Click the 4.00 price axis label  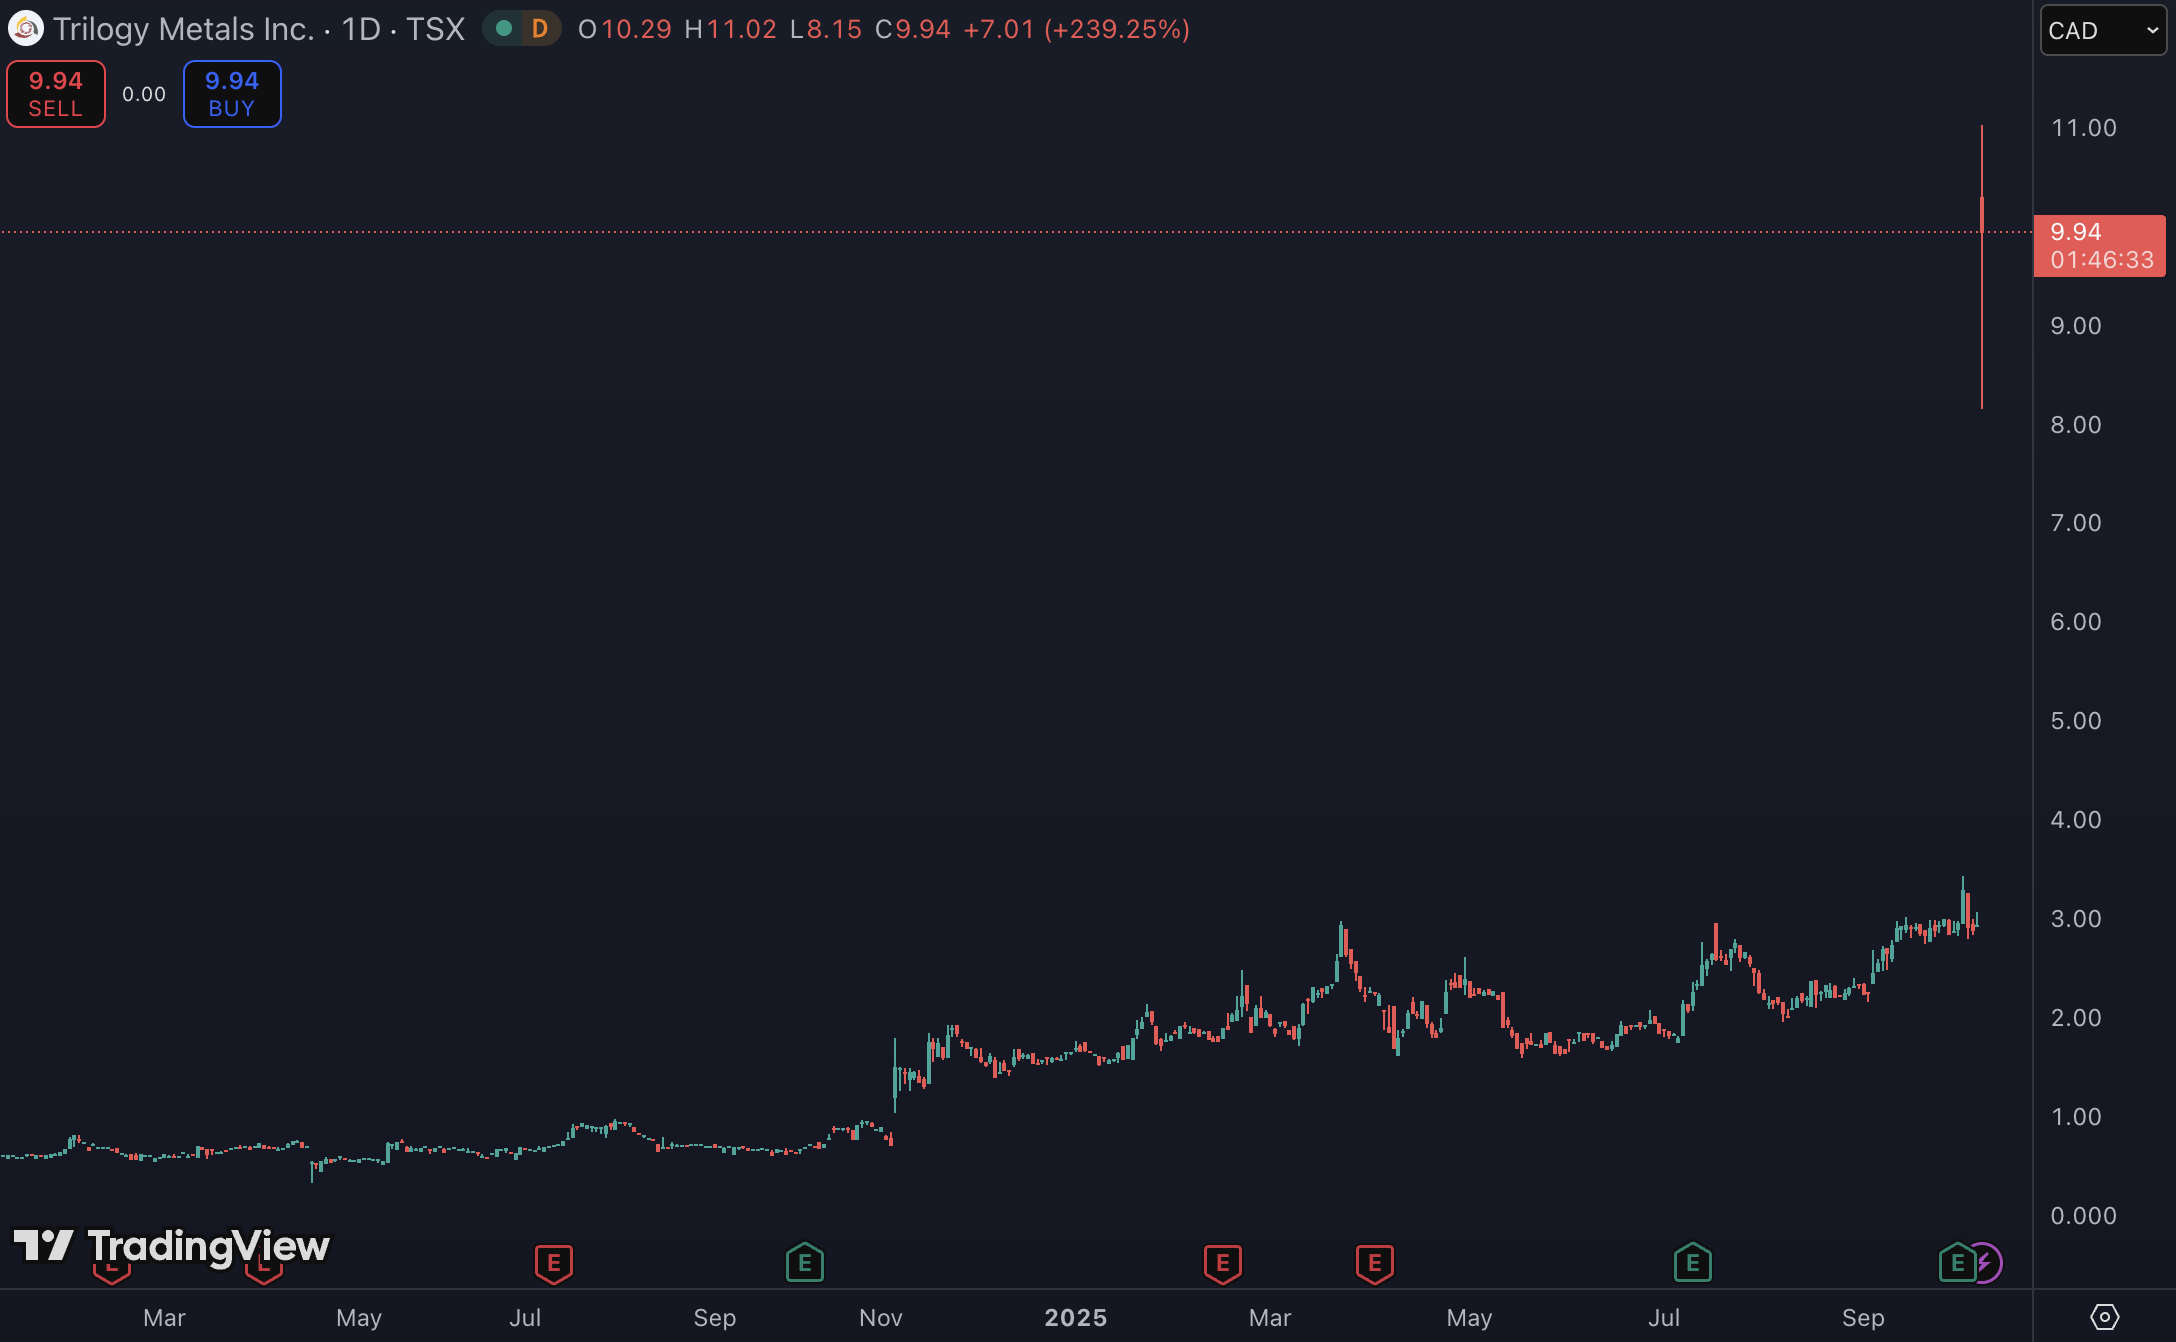(2076, 820)
